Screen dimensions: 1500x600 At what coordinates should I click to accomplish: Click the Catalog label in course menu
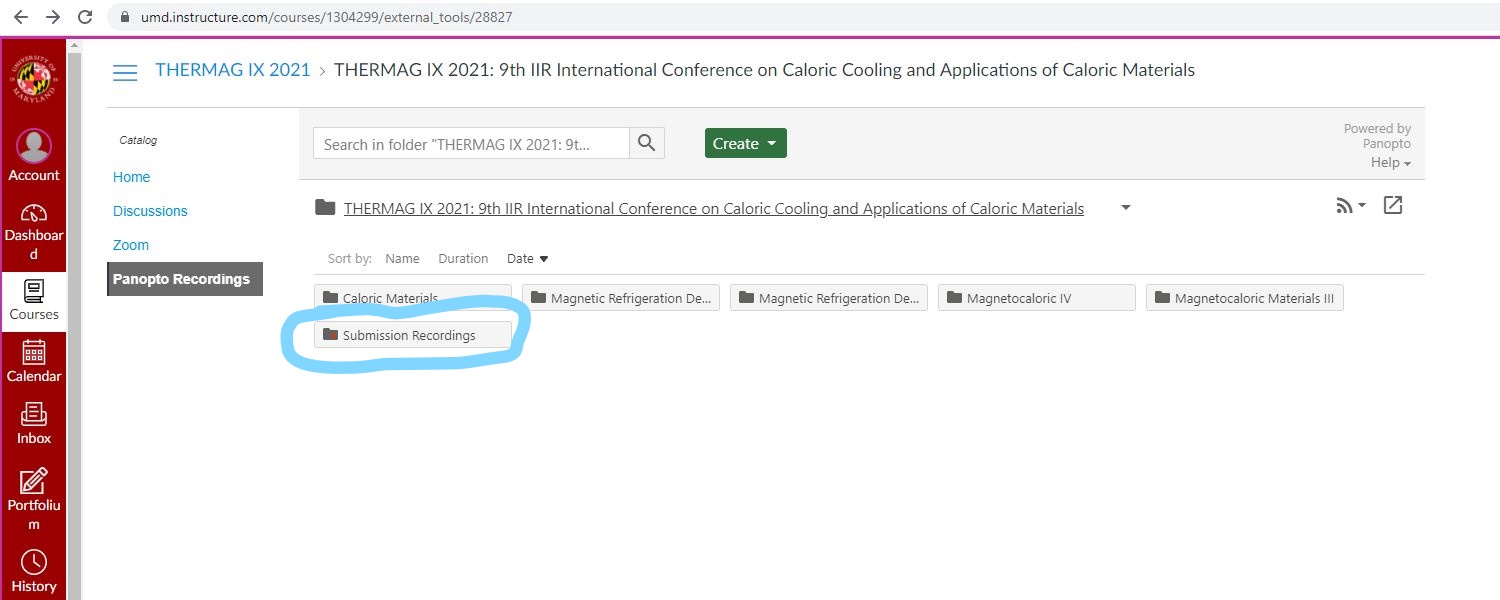(138, 140)
